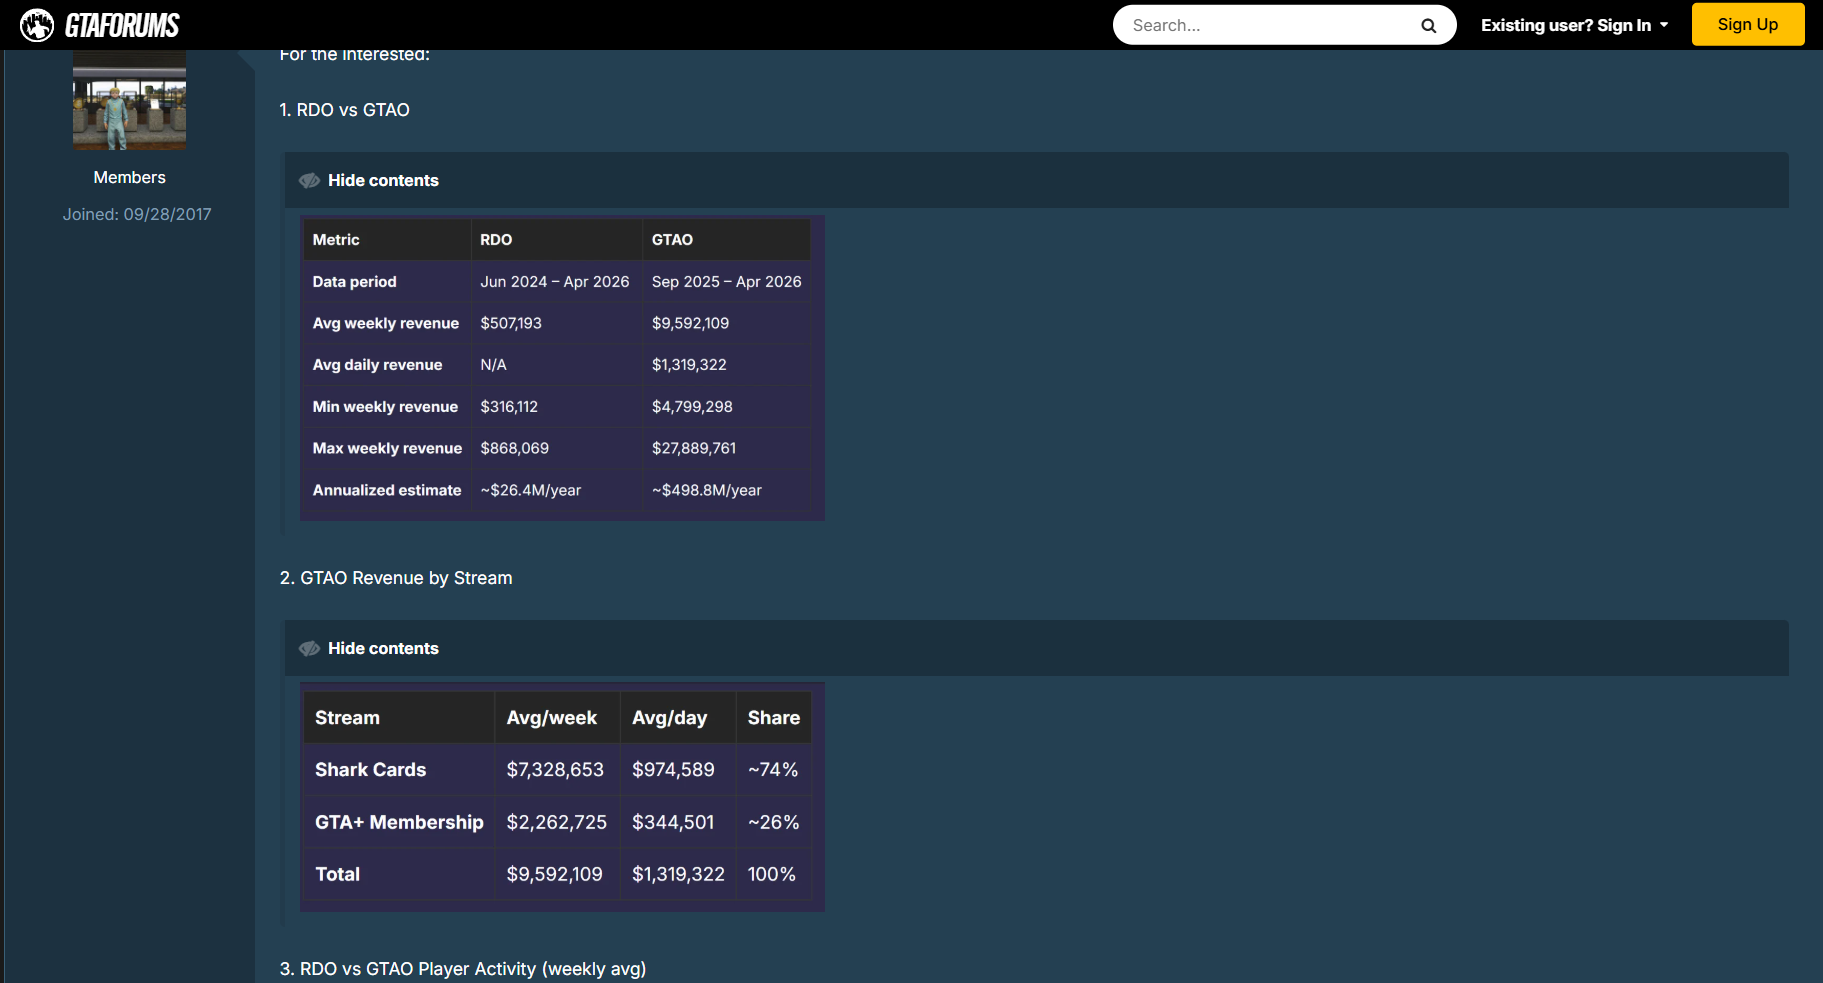
Task: Click the eye icon above the Stream table
Action: pos(310,649)
